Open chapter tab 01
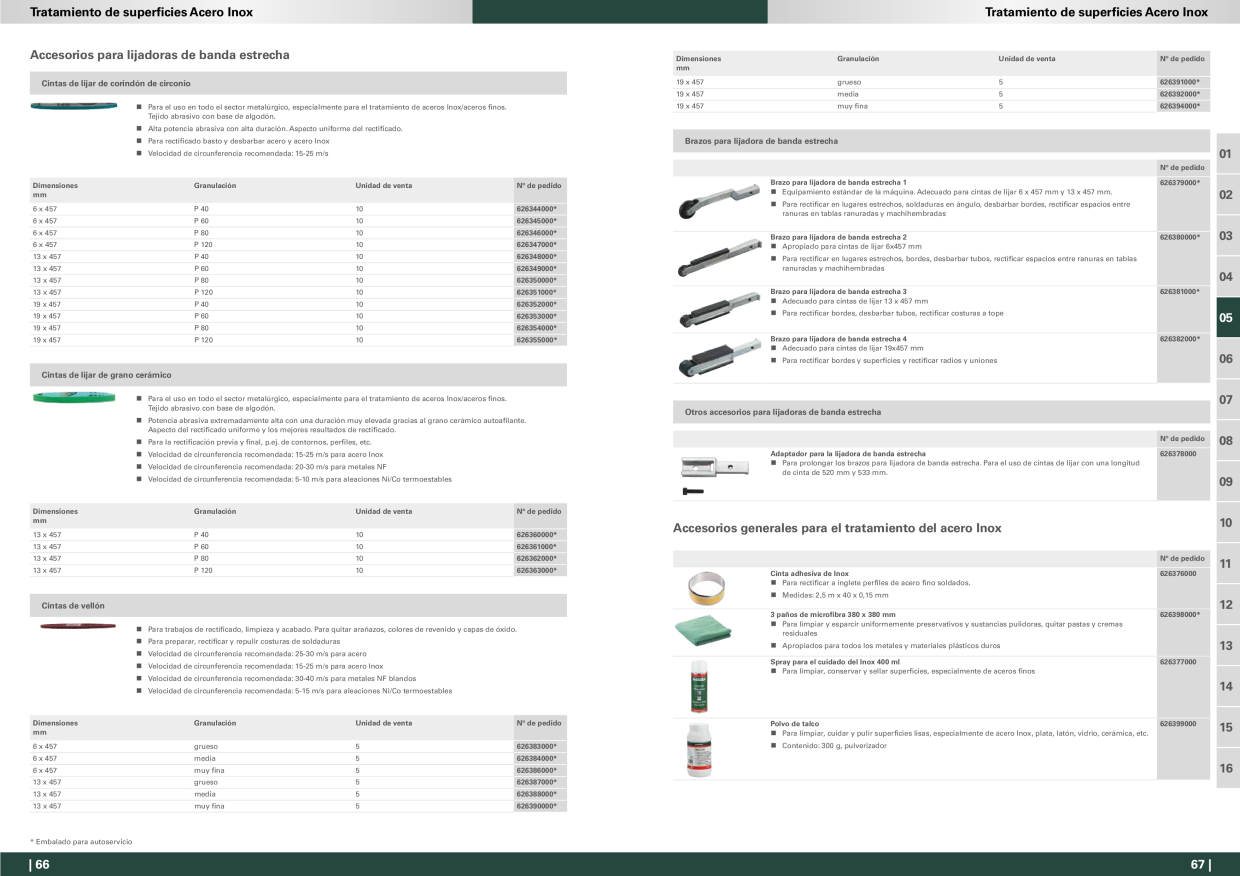 point(1226,154)
